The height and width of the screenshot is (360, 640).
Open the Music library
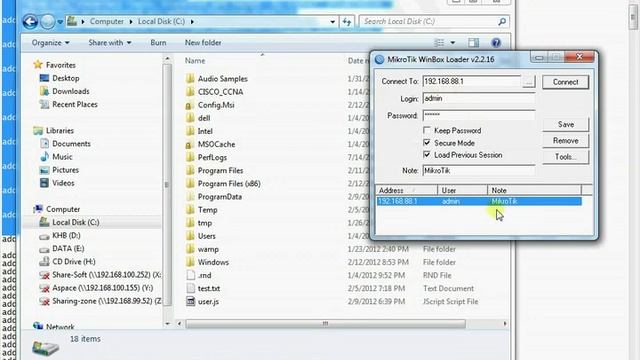(62, 157)
